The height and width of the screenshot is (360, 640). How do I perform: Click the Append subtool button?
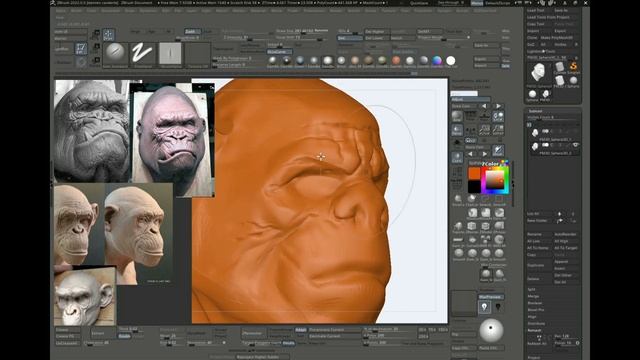point(562,262)
